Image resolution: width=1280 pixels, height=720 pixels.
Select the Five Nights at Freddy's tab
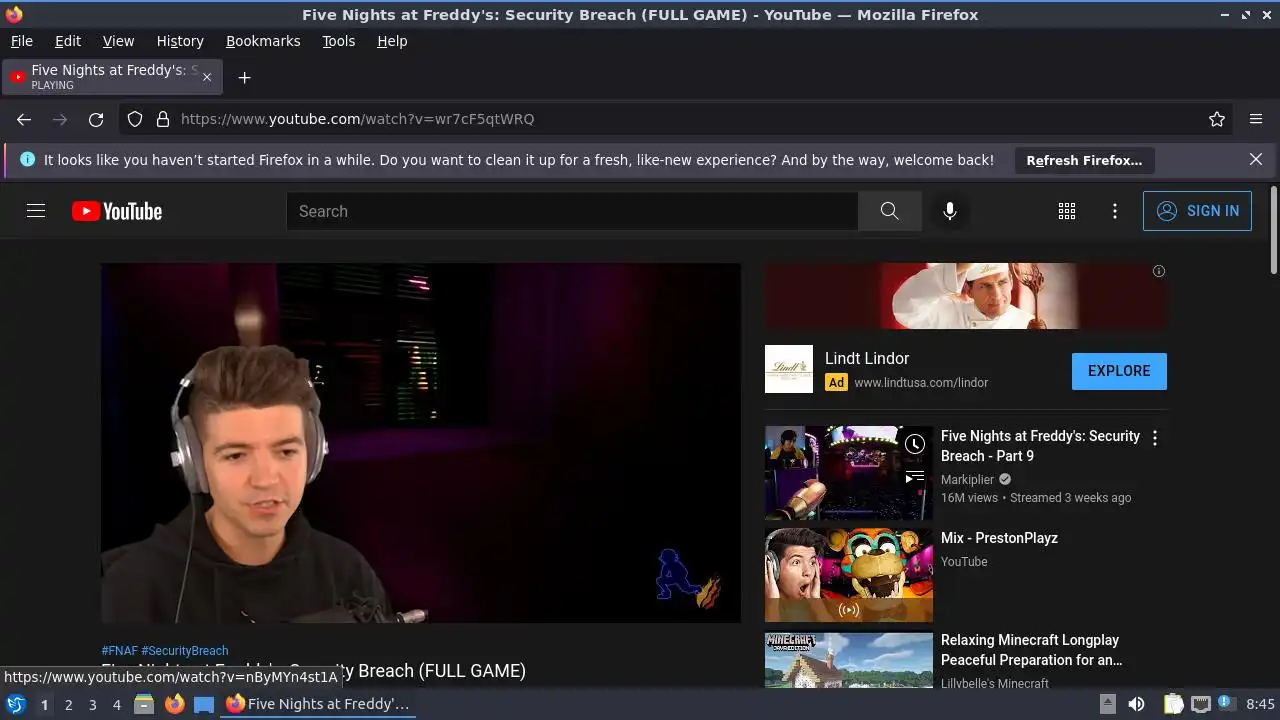coord(112,77)
